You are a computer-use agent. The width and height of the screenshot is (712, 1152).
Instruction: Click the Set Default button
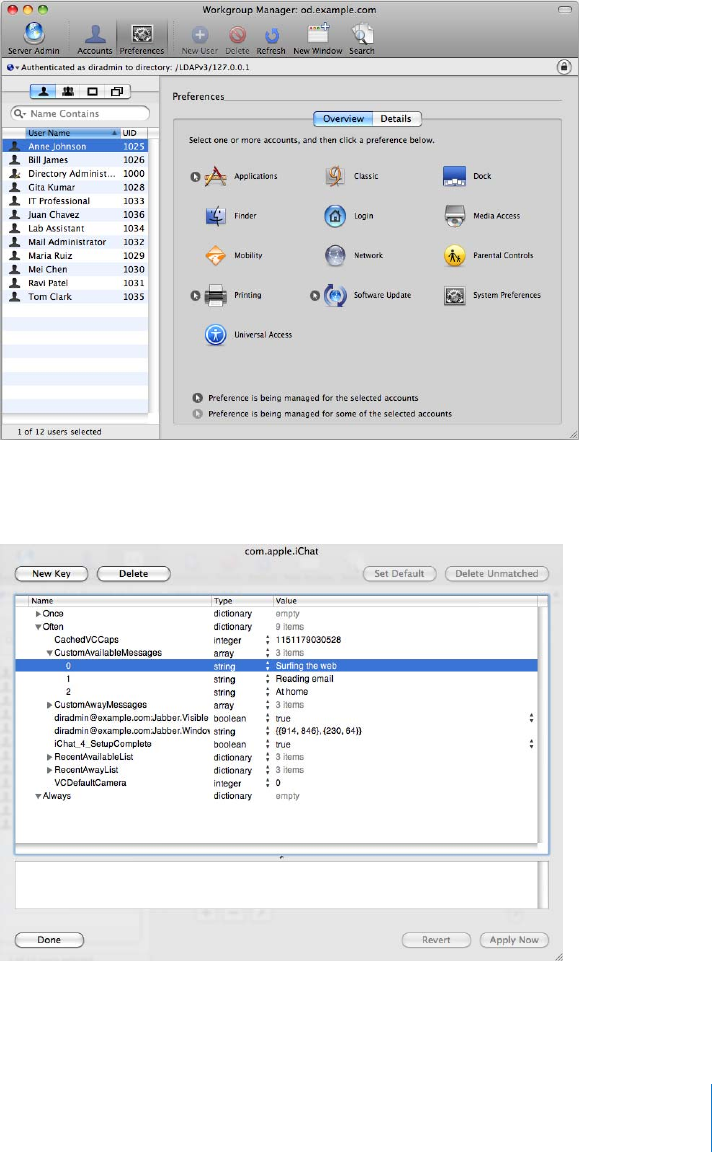click(399, 574)
